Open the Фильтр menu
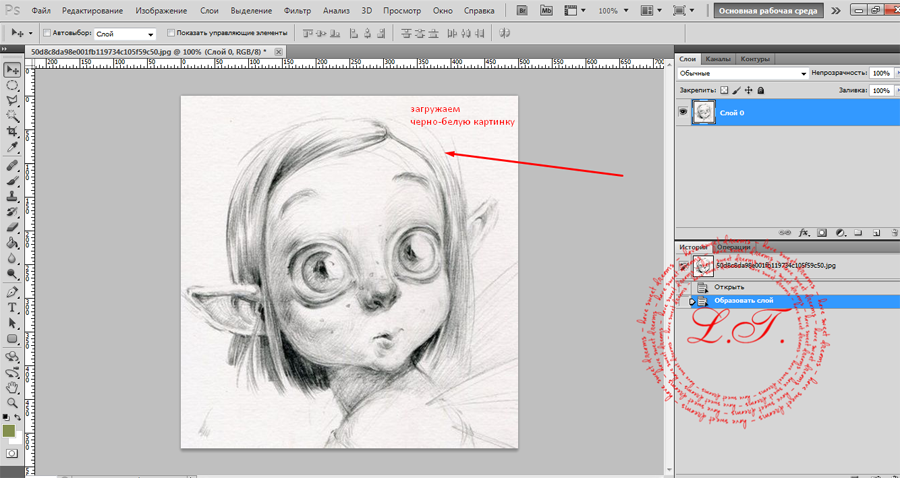 coord(297,11)
